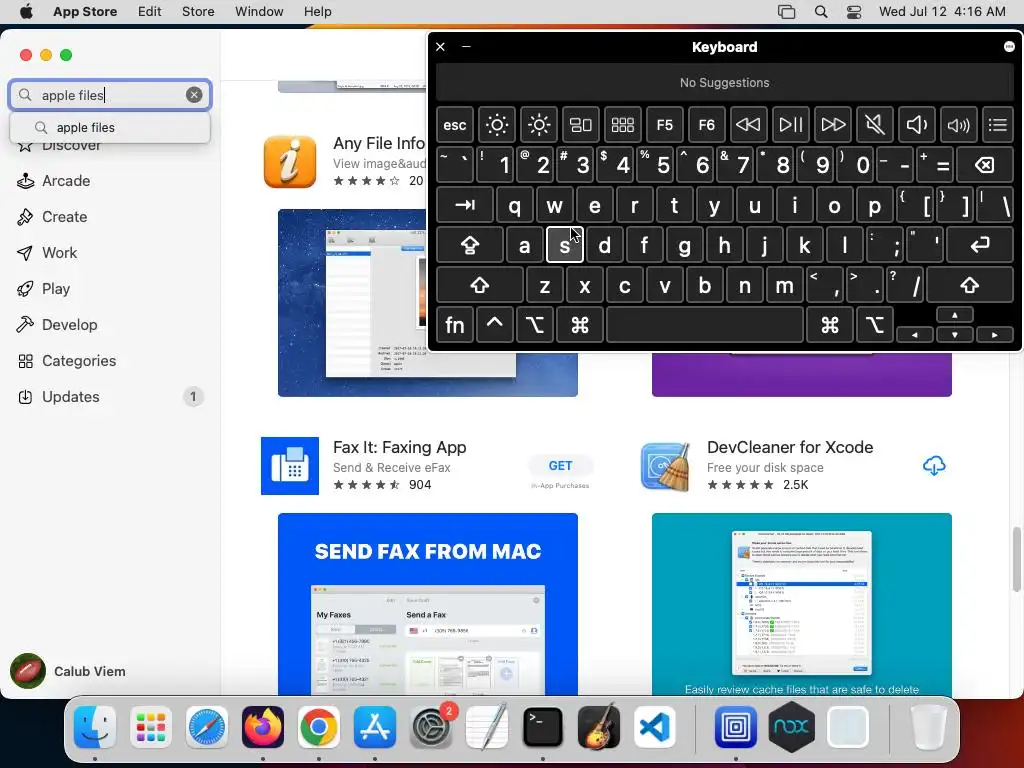
Task: Click the fast-forward media key
Action: [x=833, y=125]
